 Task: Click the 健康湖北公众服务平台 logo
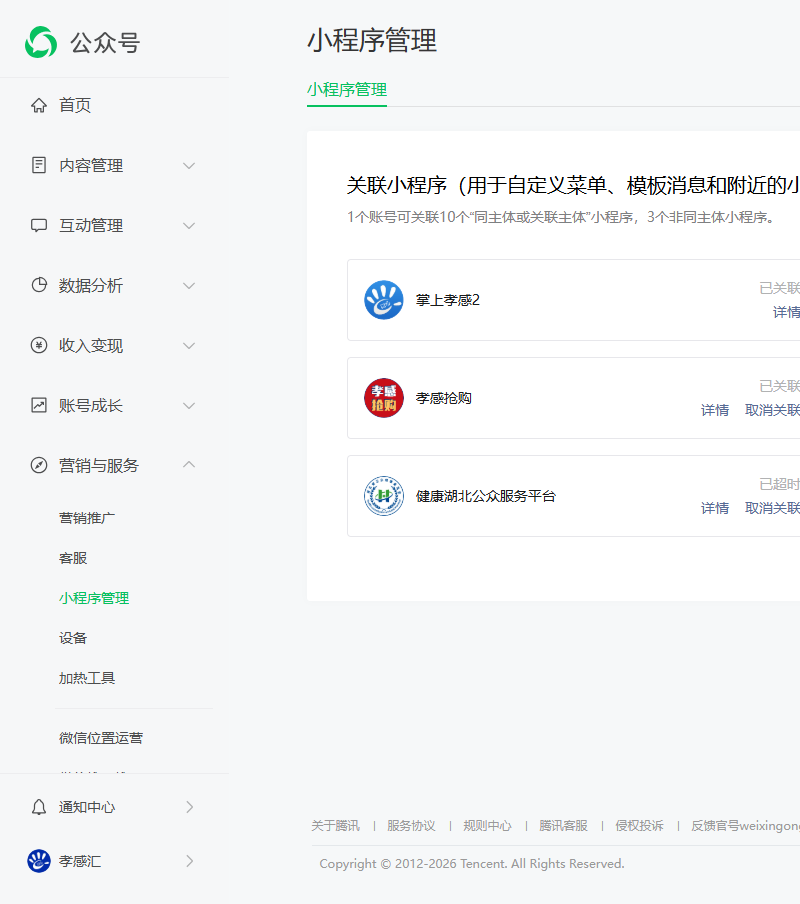[384, 496]
